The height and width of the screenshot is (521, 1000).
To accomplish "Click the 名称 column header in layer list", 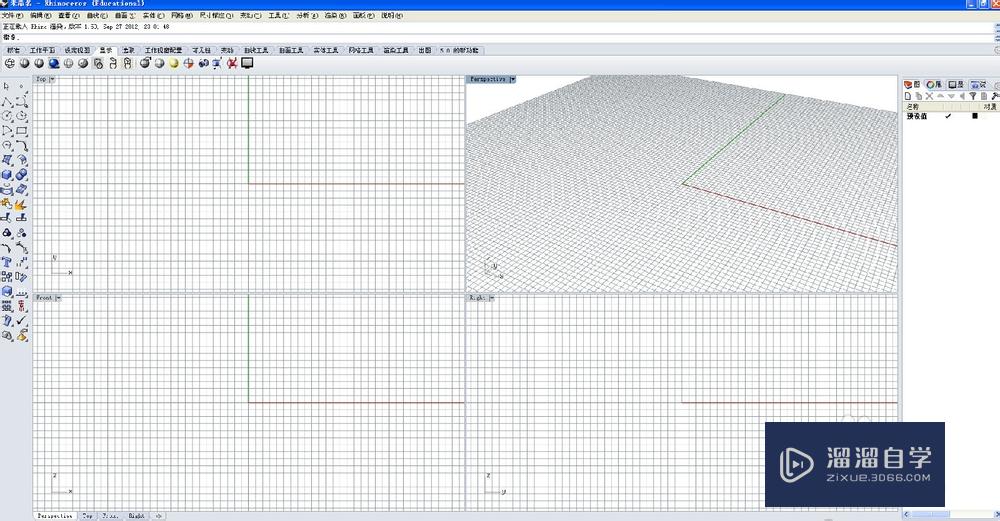I will [x=913, y=106].
